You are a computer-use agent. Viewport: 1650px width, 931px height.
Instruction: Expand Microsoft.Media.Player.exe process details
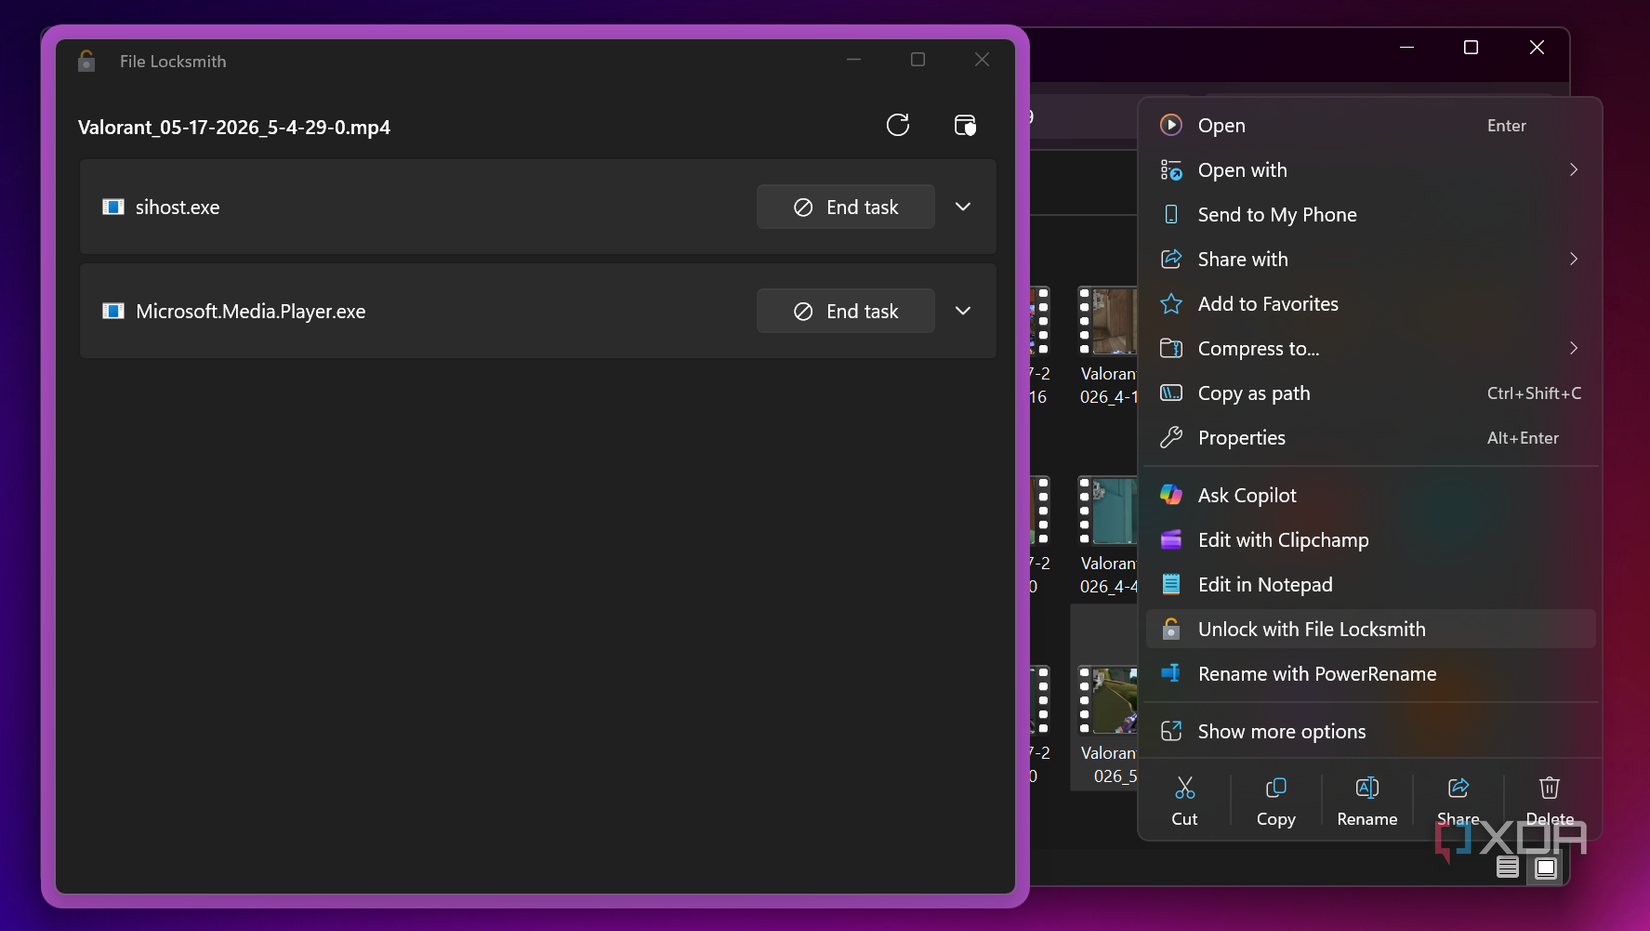963,311
